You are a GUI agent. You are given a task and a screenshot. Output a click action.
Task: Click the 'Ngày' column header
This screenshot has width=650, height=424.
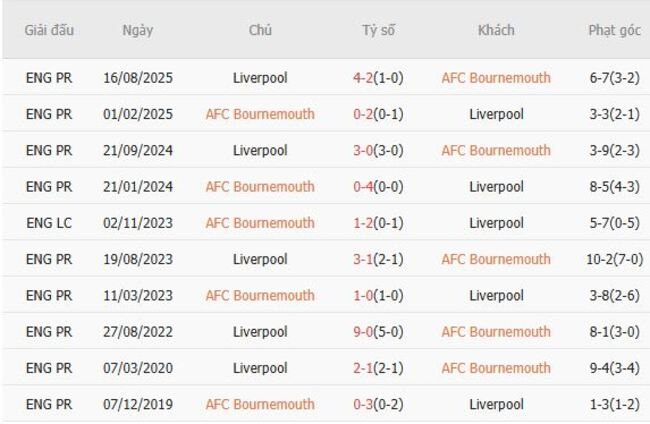138,30
